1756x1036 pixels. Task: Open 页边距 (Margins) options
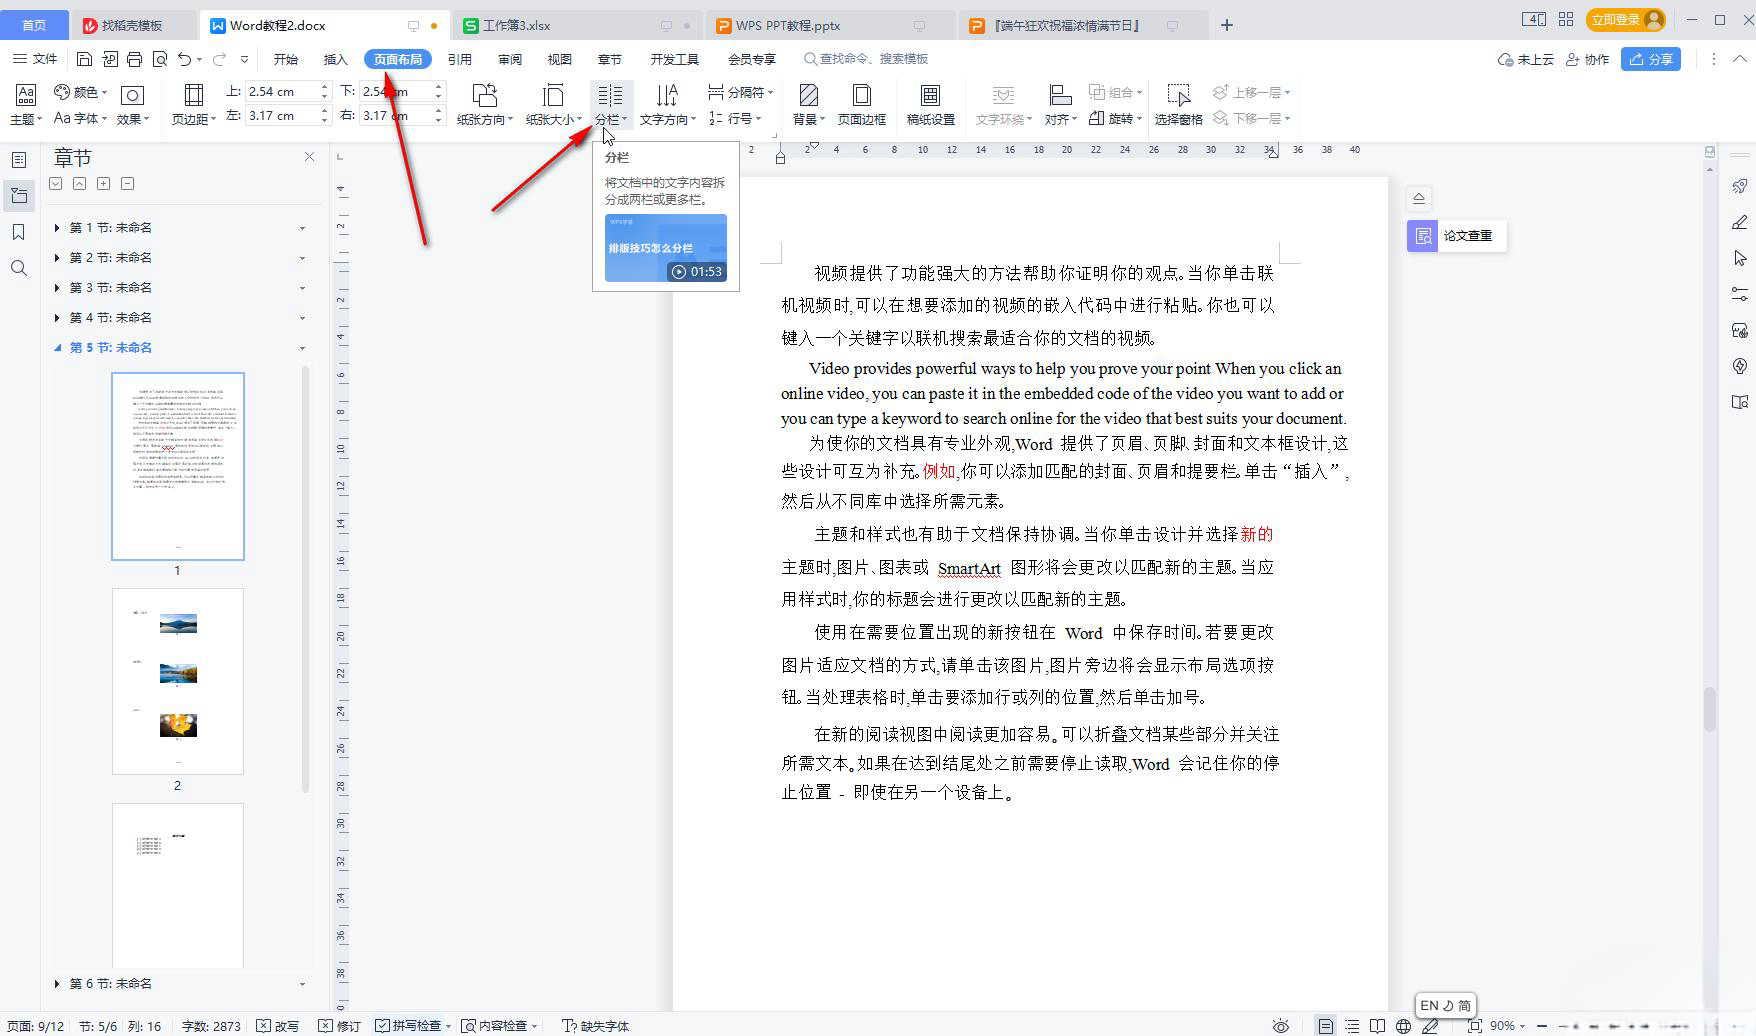194,105
